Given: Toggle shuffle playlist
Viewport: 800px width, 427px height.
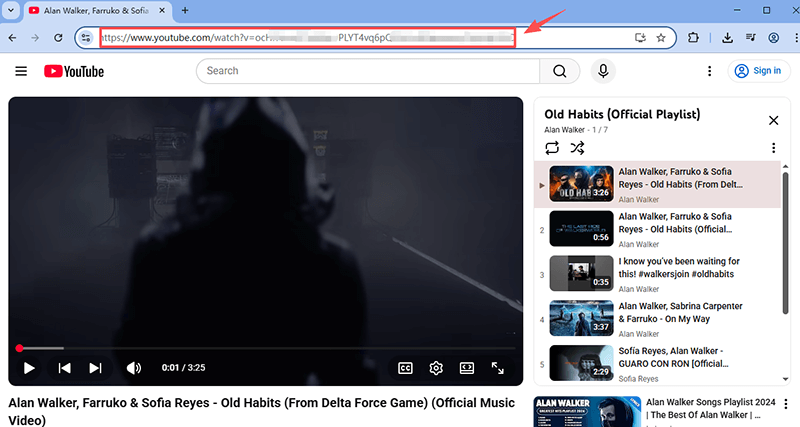Looking at the screenshot, I should pos(578,148).
